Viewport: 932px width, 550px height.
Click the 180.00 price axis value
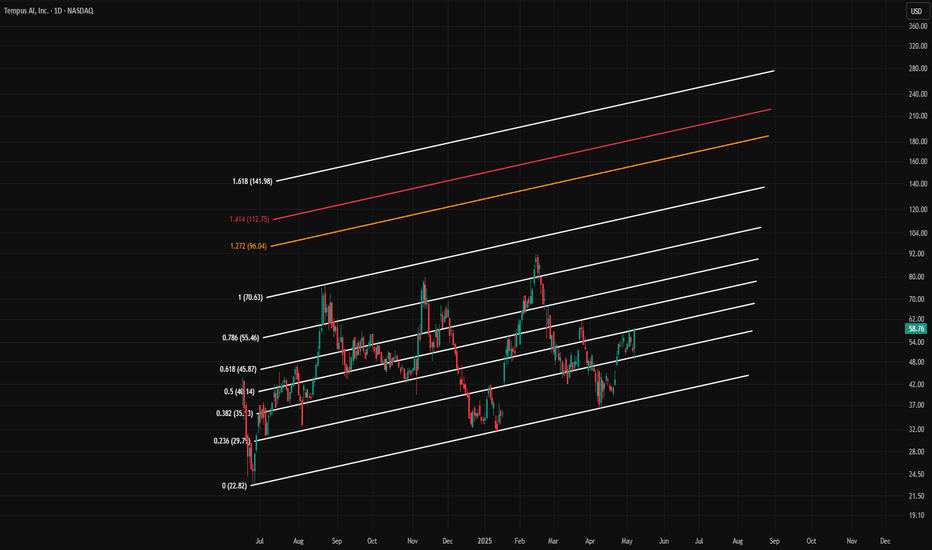918,142
